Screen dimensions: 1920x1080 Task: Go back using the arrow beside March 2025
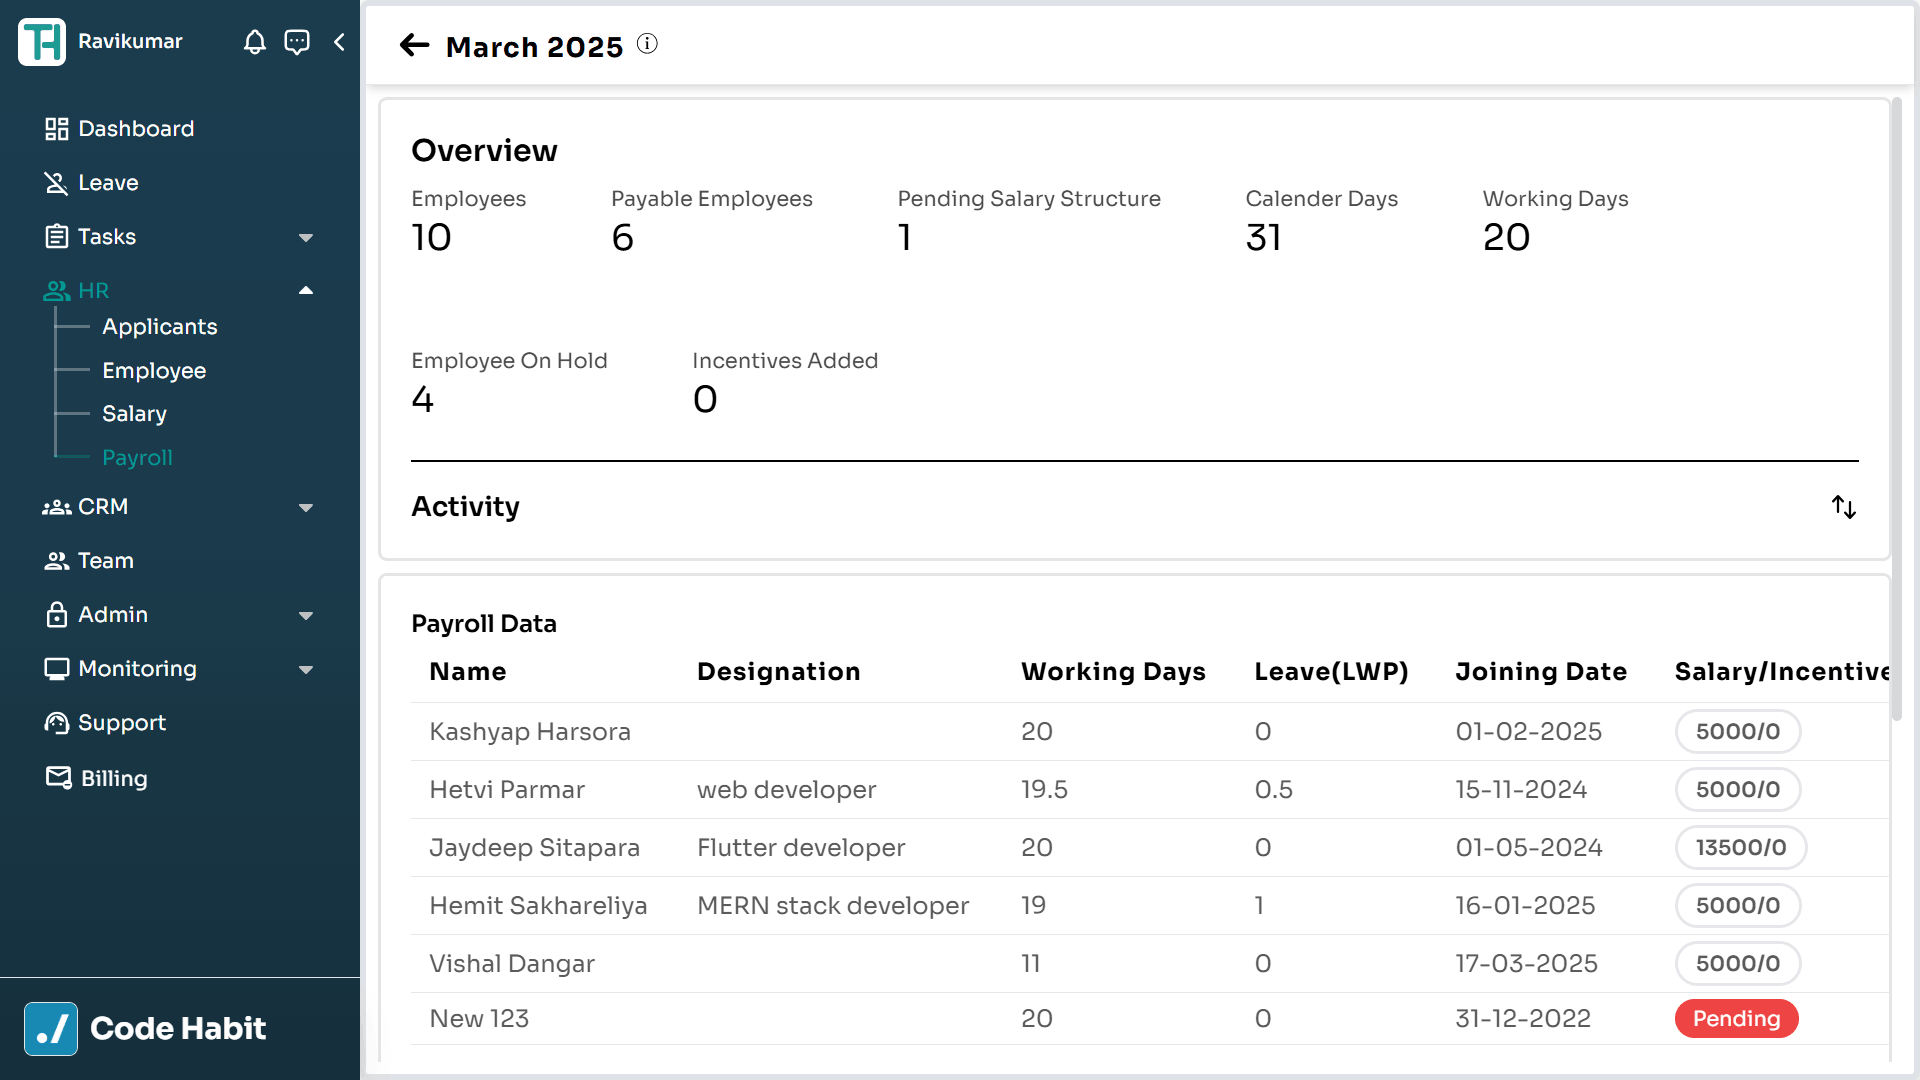pyautogui.click(x=414, y=45)
